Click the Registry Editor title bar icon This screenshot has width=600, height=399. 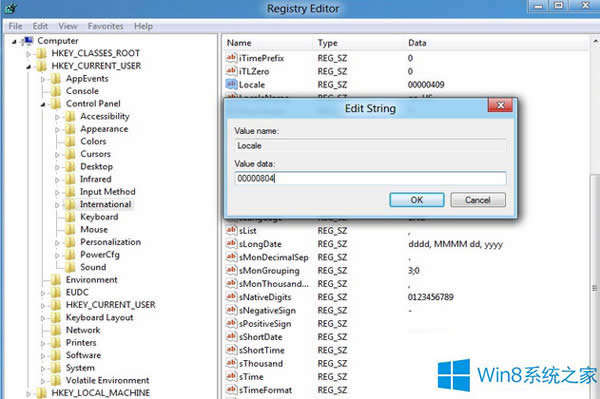click(11, 8)
